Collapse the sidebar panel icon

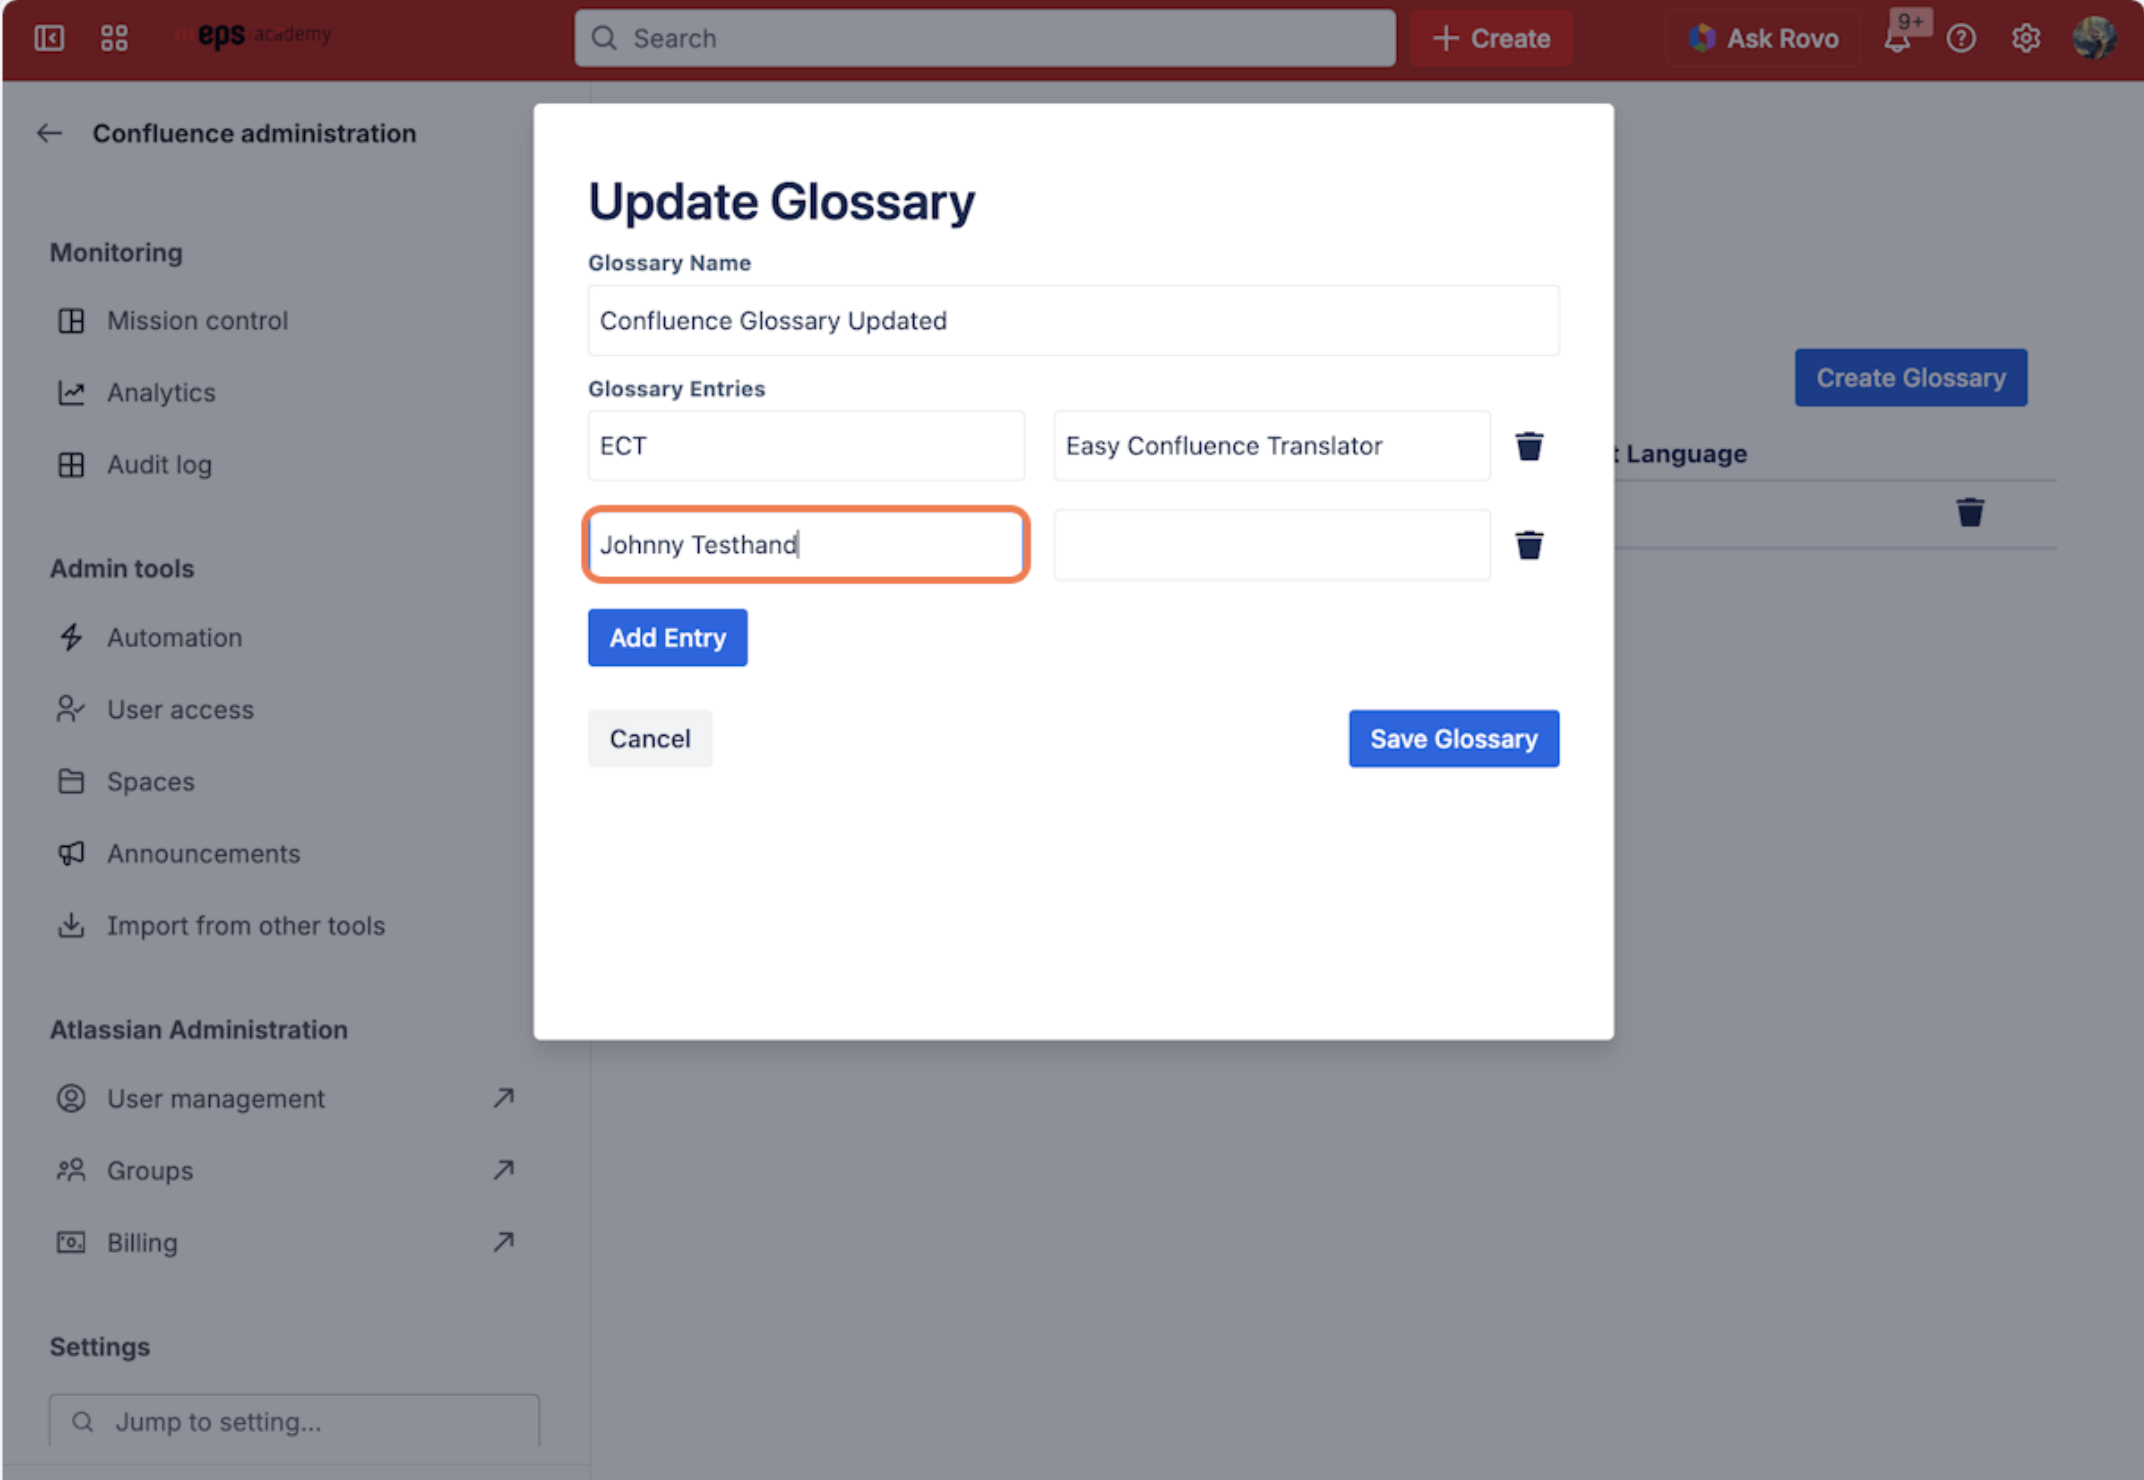[x=49, y=38]
